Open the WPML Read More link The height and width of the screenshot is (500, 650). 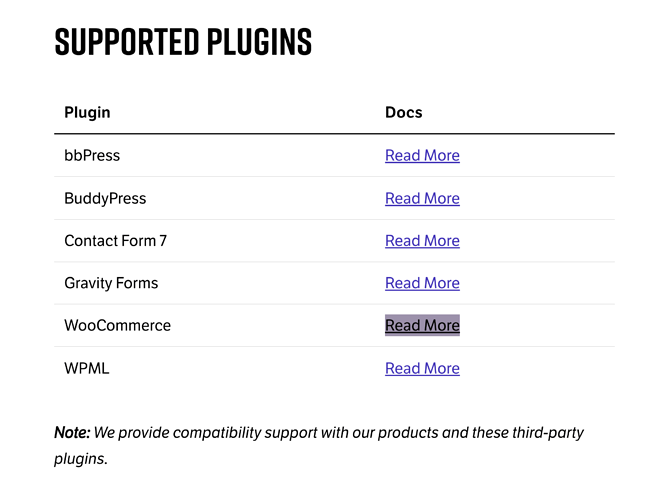tap(422, 368)
